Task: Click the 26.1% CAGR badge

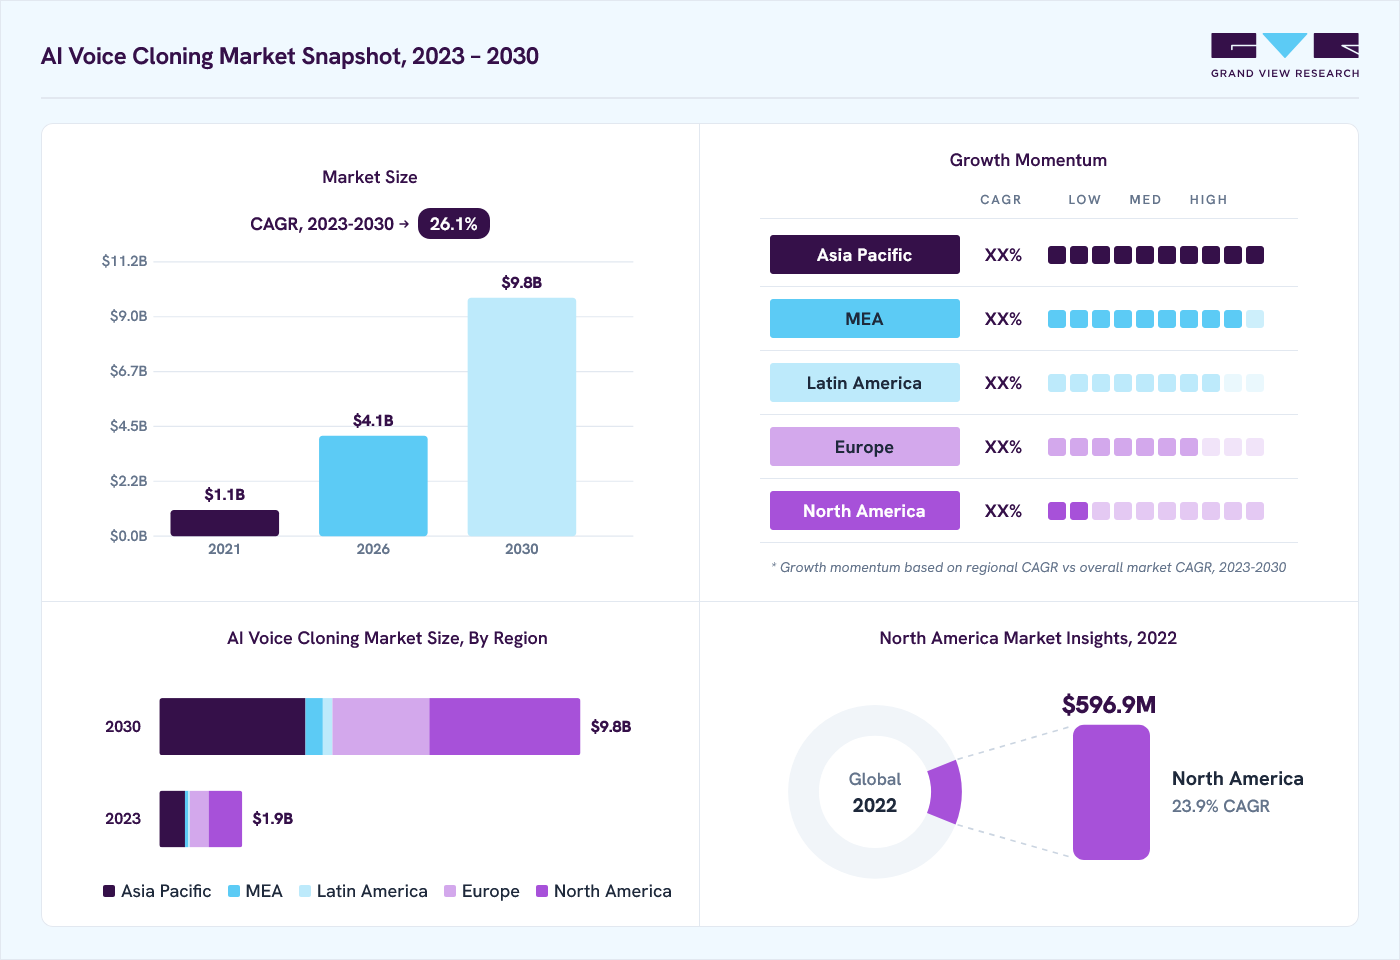Action: point(454,224)
